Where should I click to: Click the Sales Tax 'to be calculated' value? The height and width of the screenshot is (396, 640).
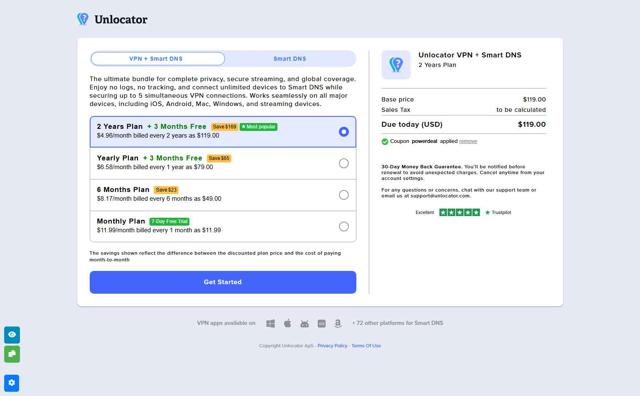521,110
